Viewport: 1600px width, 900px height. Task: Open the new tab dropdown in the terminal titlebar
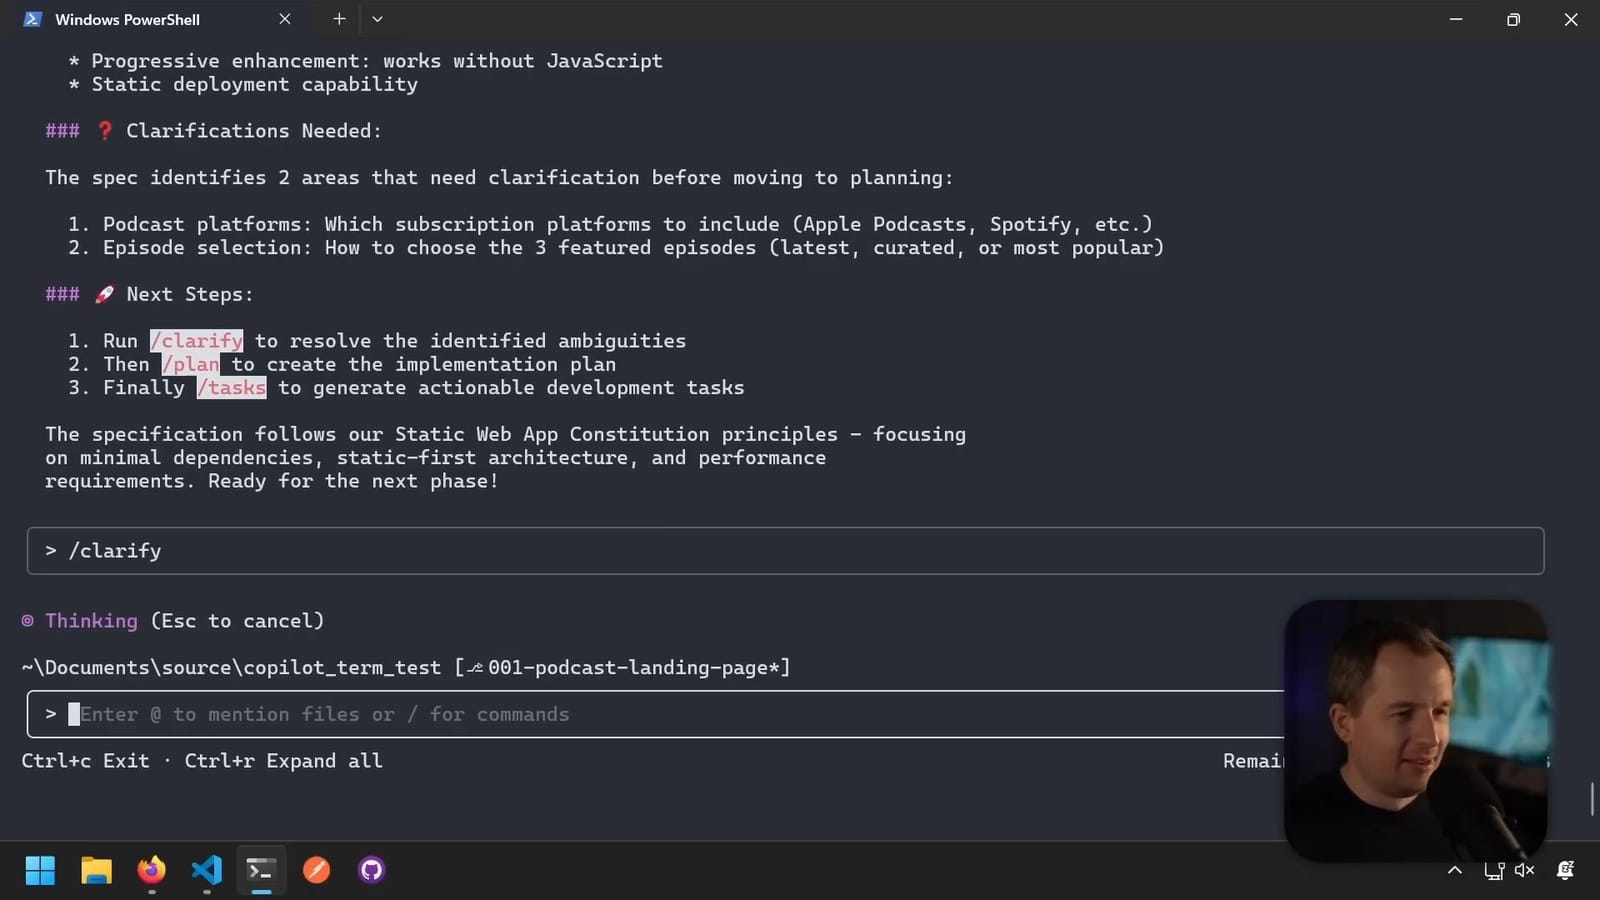(377, 19)
